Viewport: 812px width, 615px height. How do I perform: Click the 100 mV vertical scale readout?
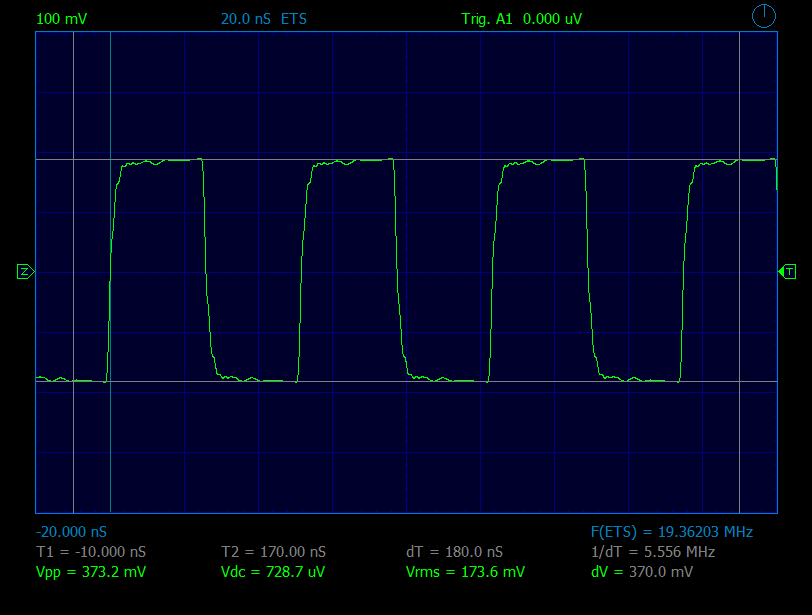pyautogui.click(x=62, y=19)
